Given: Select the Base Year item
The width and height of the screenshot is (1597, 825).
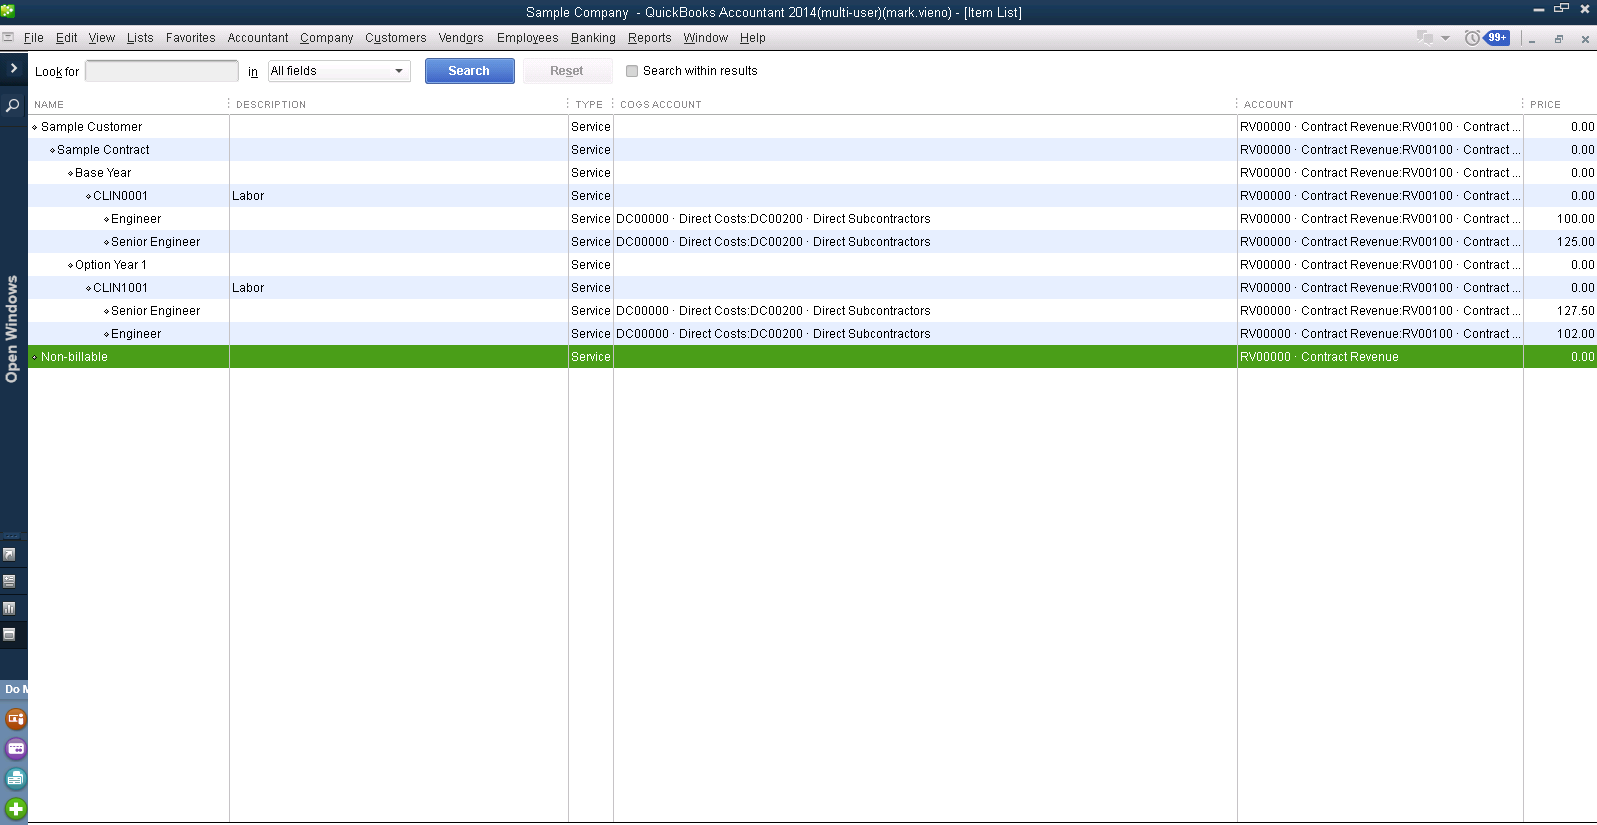Looking at the screenshot, I should pyautogui.click(x=103, y=173).
